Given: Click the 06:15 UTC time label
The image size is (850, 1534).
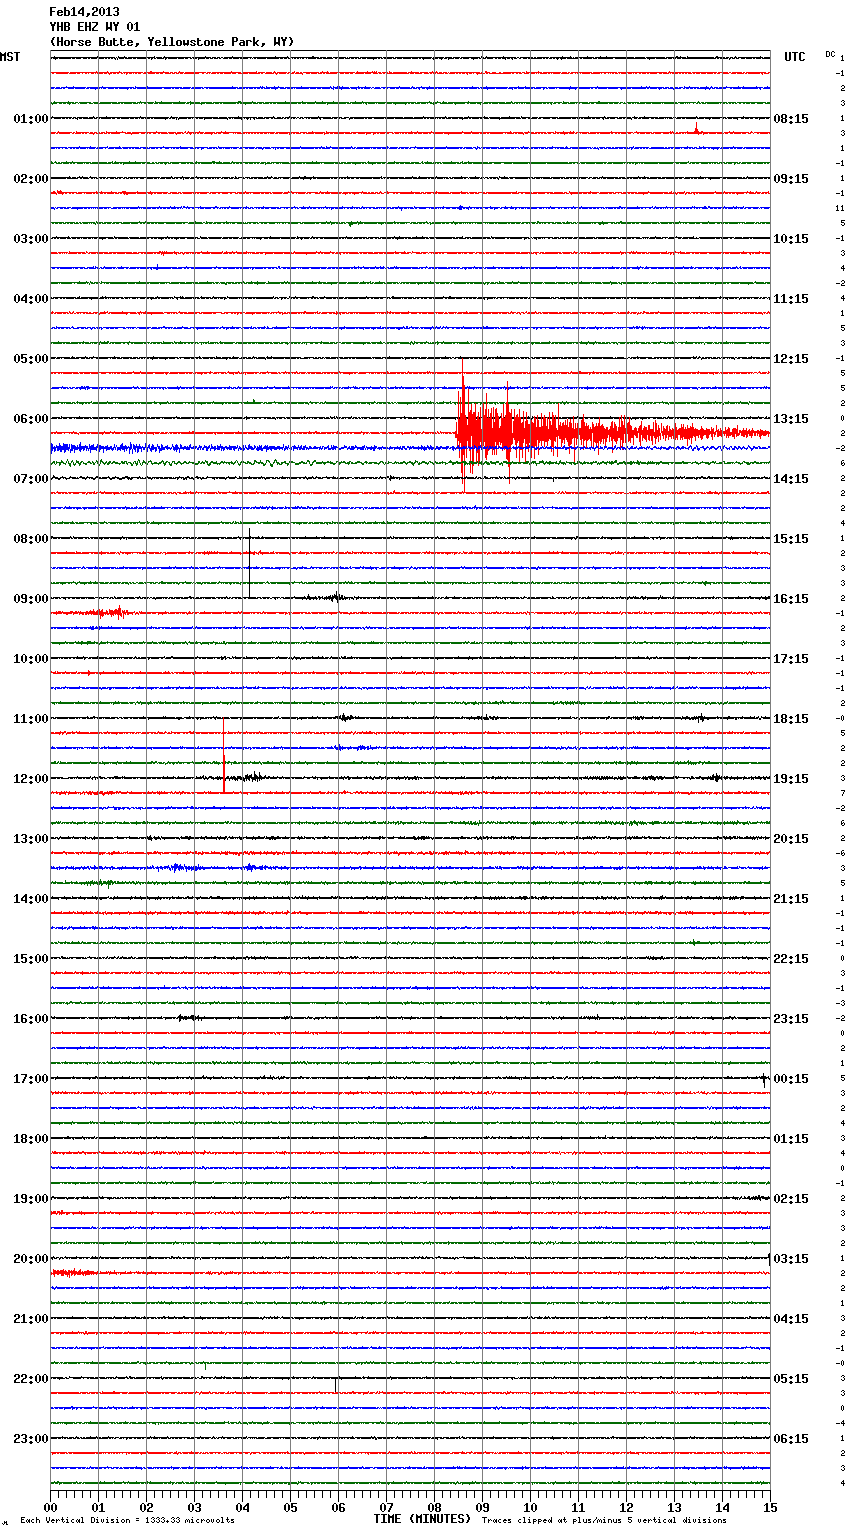Looking at the screenshot, I should pos(791,1439).
